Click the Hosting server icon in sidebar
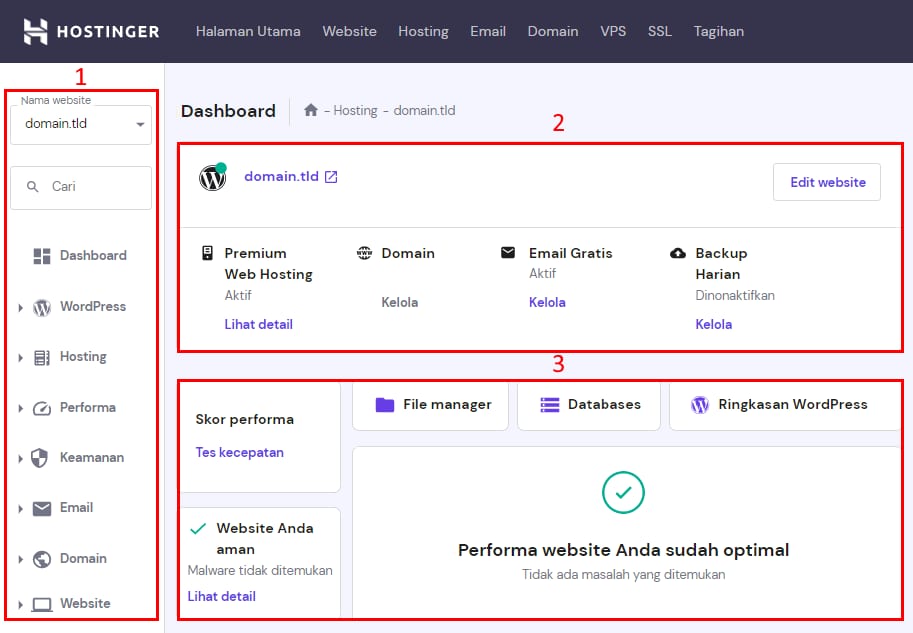913x633 pixels. [42, 358]
